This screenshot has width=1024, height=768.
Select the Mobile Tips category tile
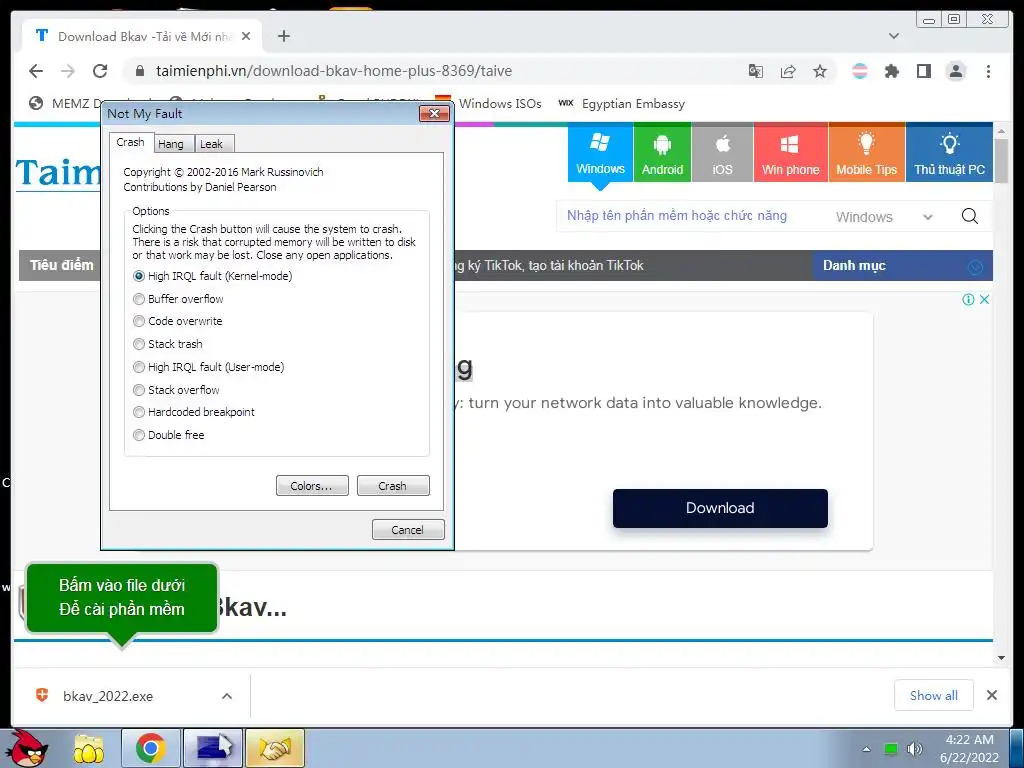(x=867, y=153)
